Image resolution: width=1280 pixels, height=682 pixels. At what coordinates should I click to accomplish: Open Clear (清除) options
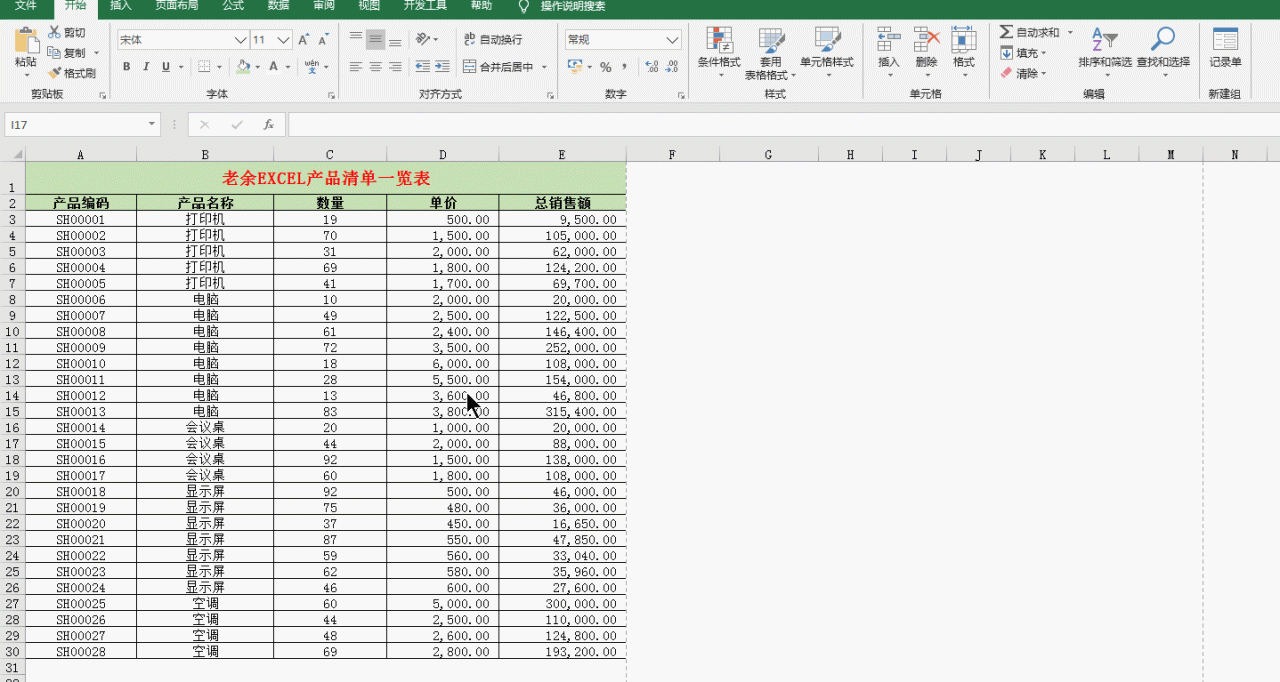coord(1024,73)
